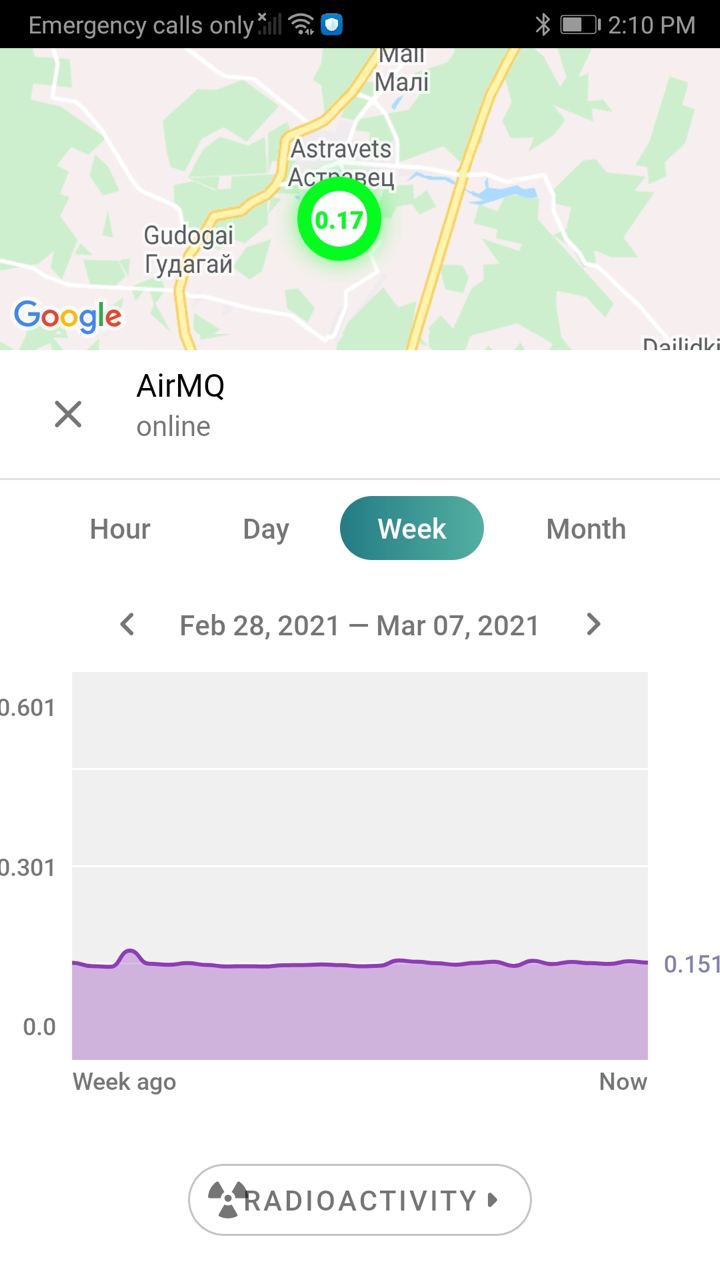720x1280 pixels.
Task: Tap the date range Feb 28 – Mar 07
Action: [359, 626]
